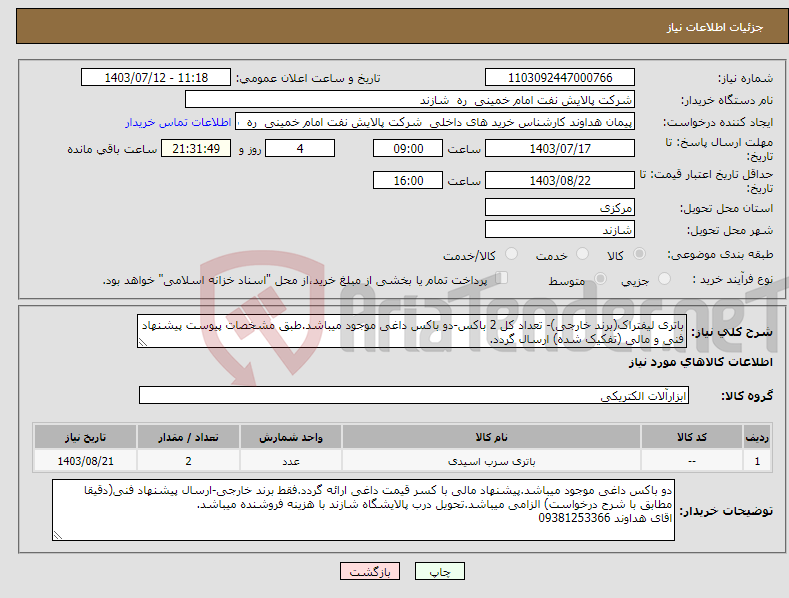Click the جزئیات اطلاعات نیاز header title

click(715, 27)
